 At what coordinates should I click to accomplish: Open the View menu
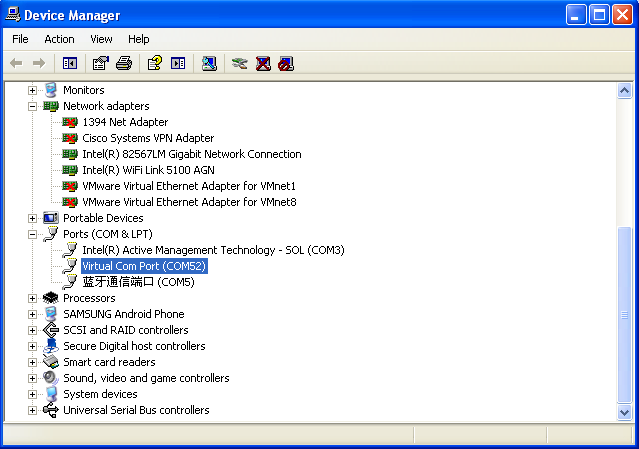click(101, 39)
